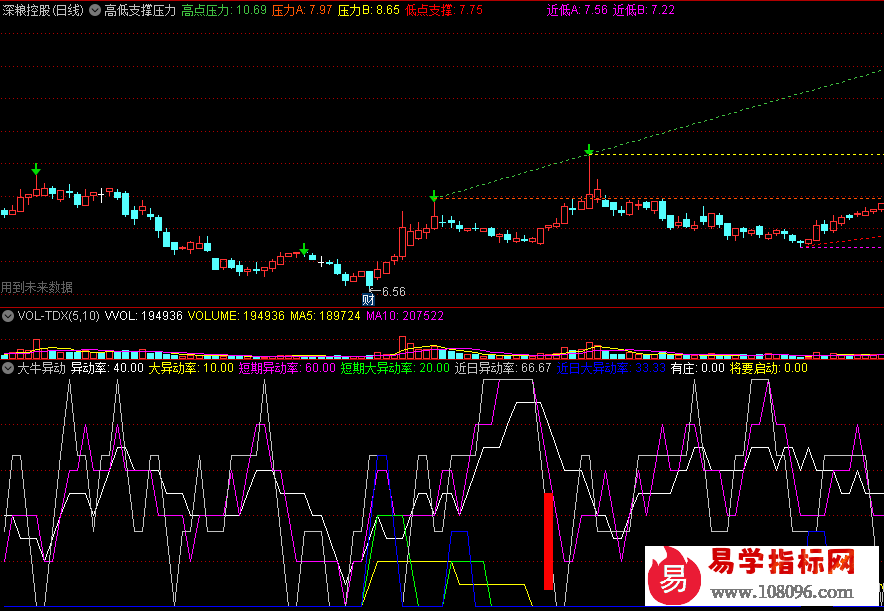Image resolution: width=884 pixels, height=611 pixels.
Task: Expand the 高低支撑压力 indicator dropdown arrow
Action: coord(95,10)
